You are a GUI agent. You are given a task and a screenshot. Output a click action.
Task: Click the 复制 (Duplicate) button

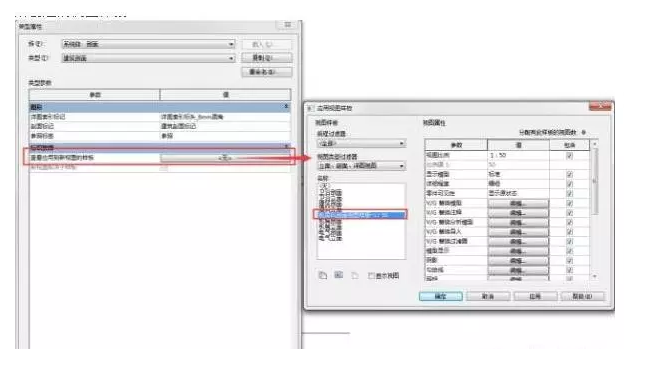(266, 58)
